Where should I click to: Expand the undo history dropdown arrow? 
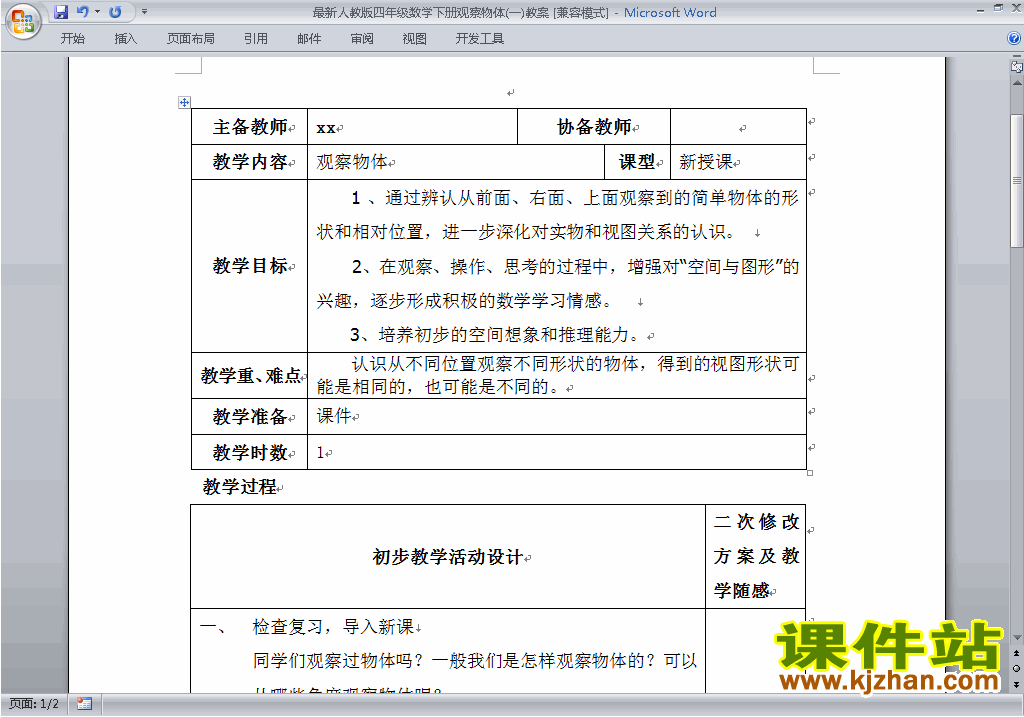(97, 12)
